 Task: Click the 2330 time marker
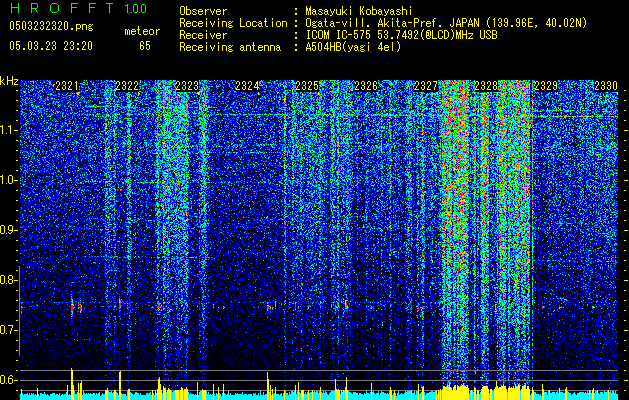click(606, 86)
